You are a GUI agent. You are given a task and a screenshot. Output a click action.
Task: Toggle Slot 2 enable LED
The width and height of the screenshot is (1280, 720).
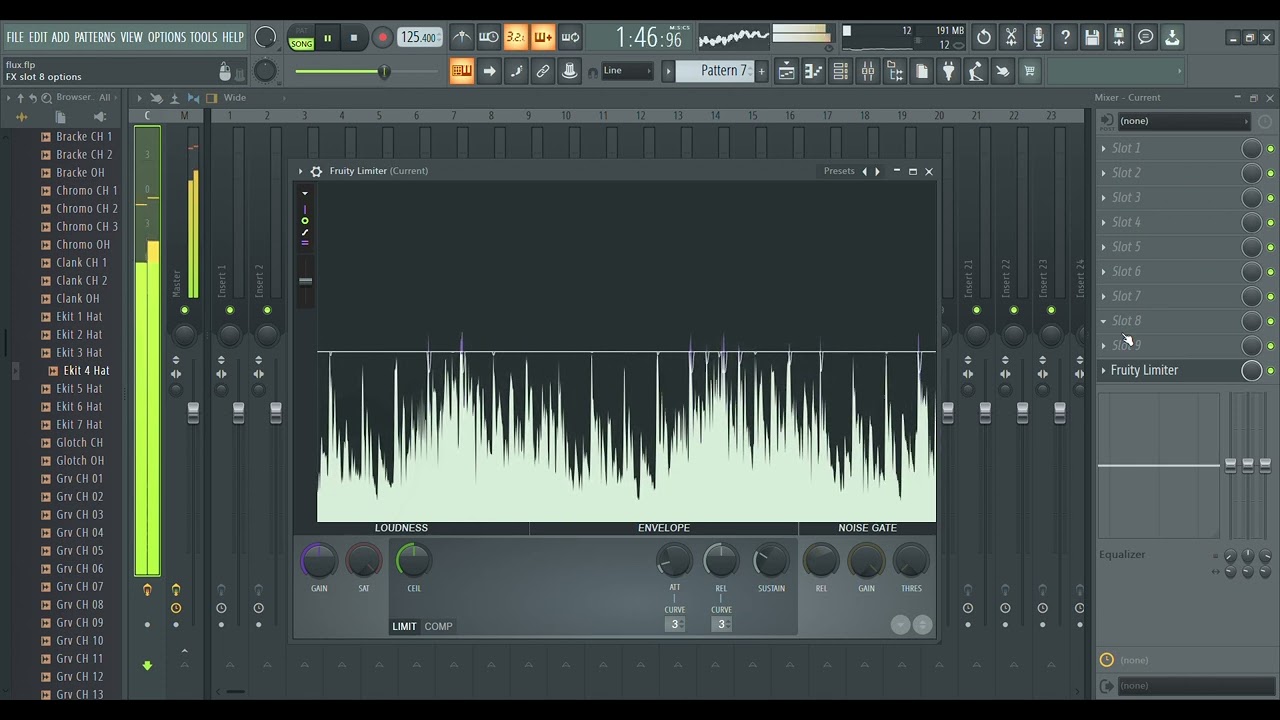[x=1271, y=173]
